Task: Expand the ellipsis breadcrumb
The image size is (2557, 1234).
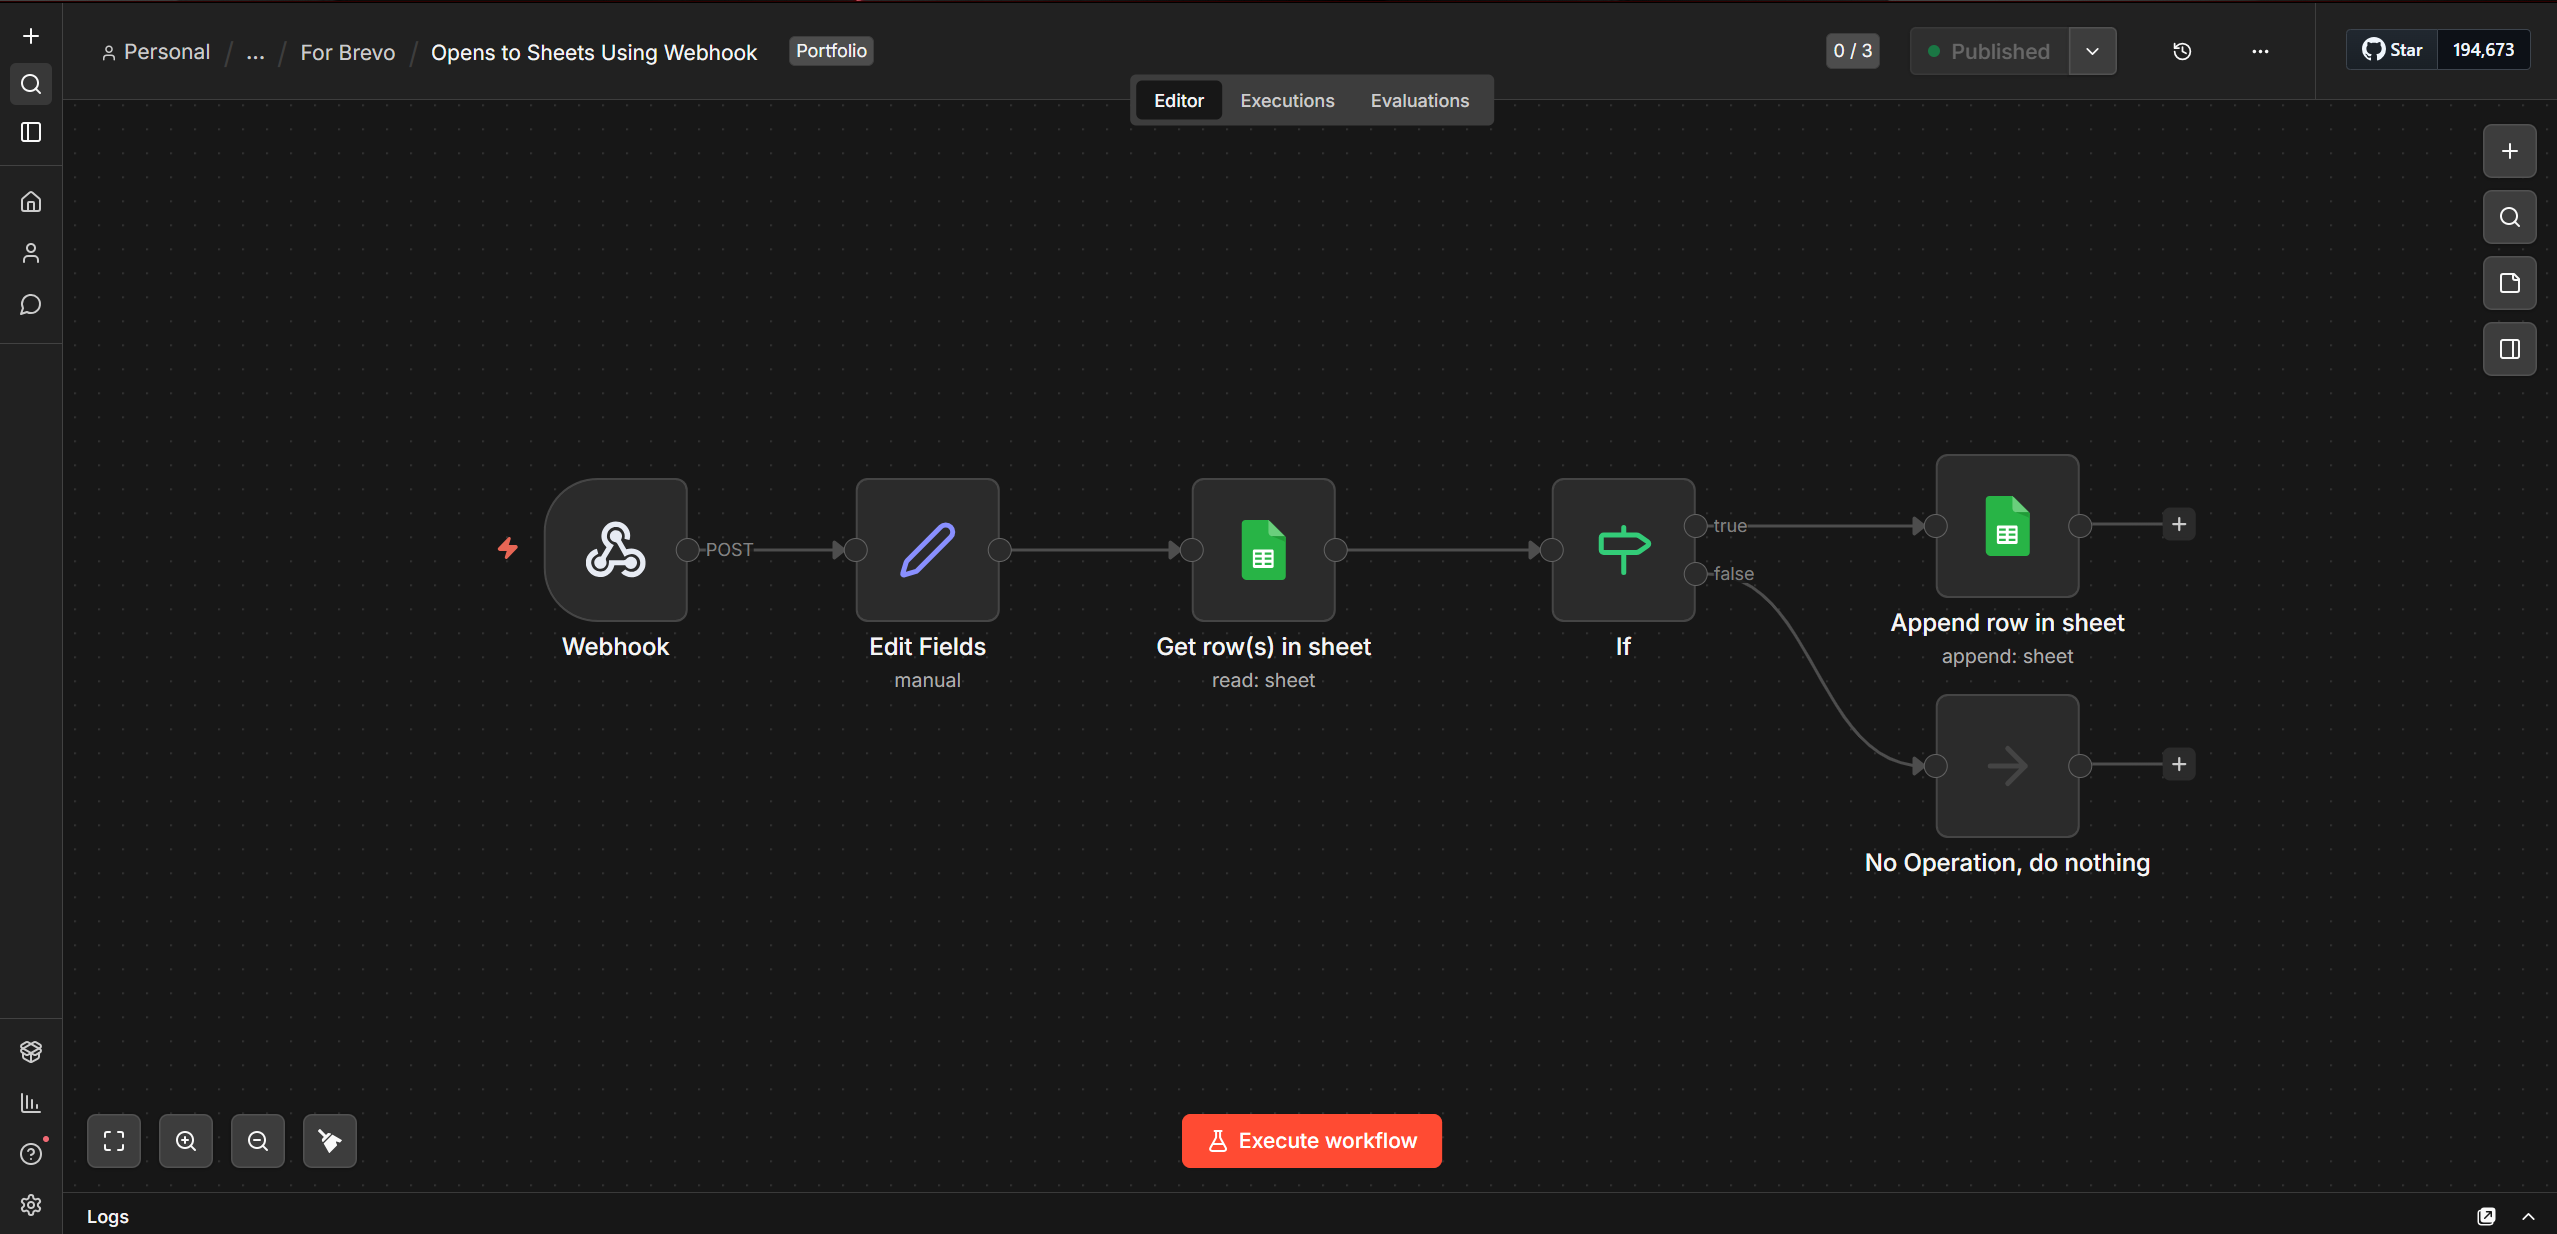Action: click(x=256, y=52)
